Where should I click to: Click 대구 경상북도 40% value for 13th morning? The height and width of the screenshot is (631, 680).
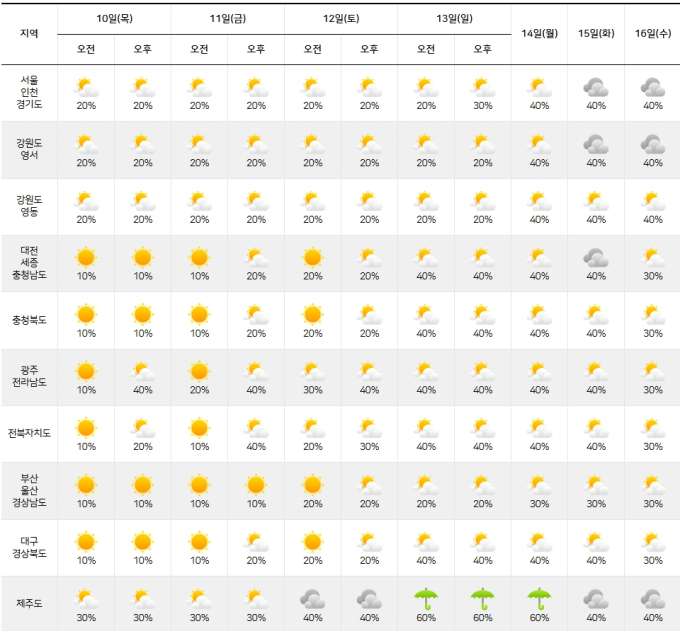tap(426, 560)
